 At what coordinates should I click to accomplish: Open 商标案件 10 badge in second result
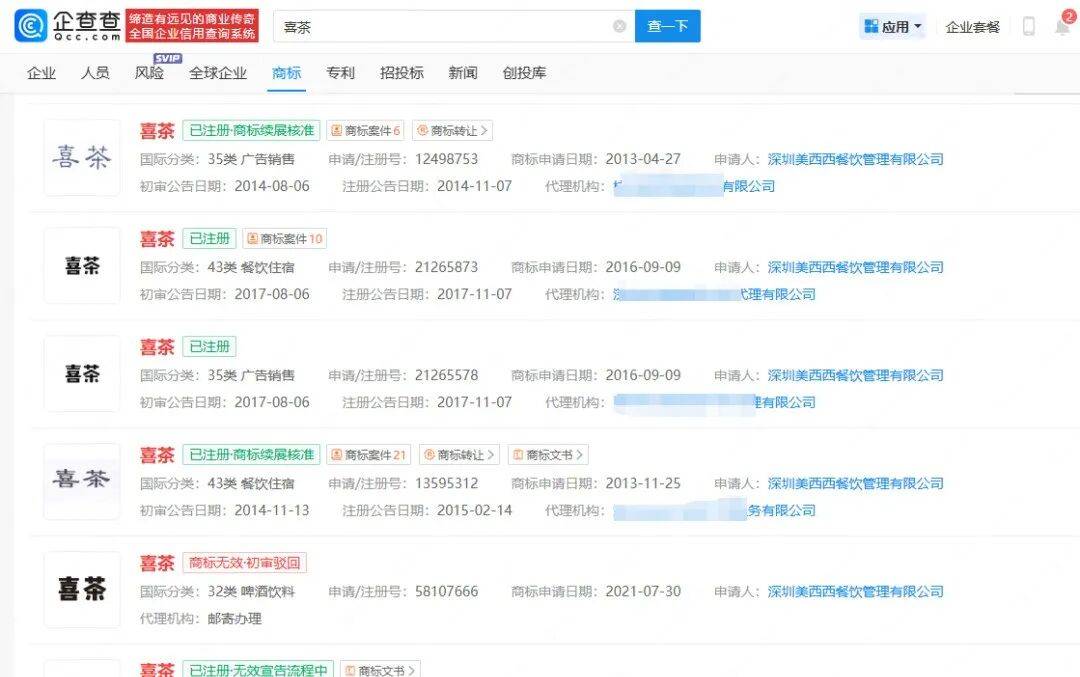tap(284, 239)
